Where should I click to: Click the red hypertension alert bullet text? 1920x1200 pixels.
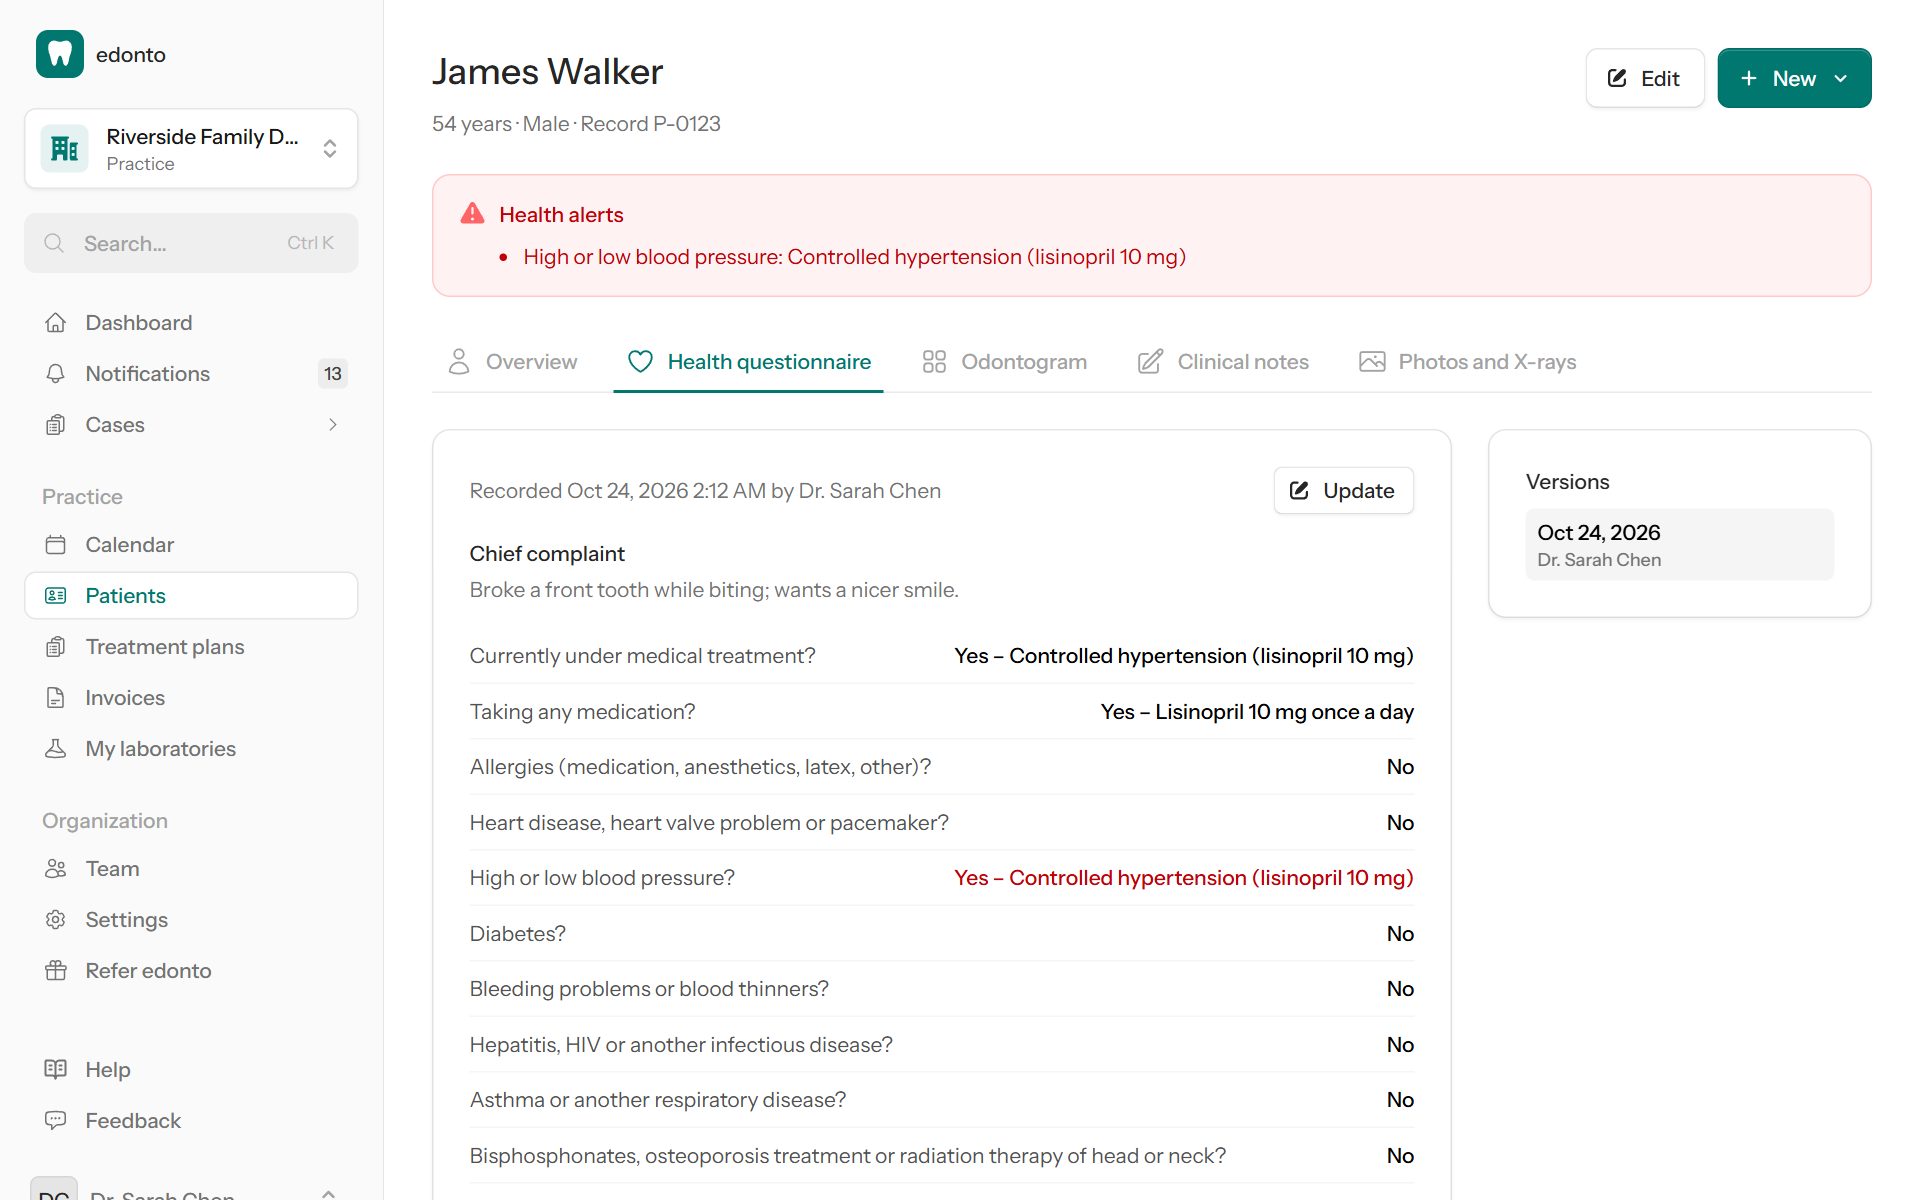[854, 257]
